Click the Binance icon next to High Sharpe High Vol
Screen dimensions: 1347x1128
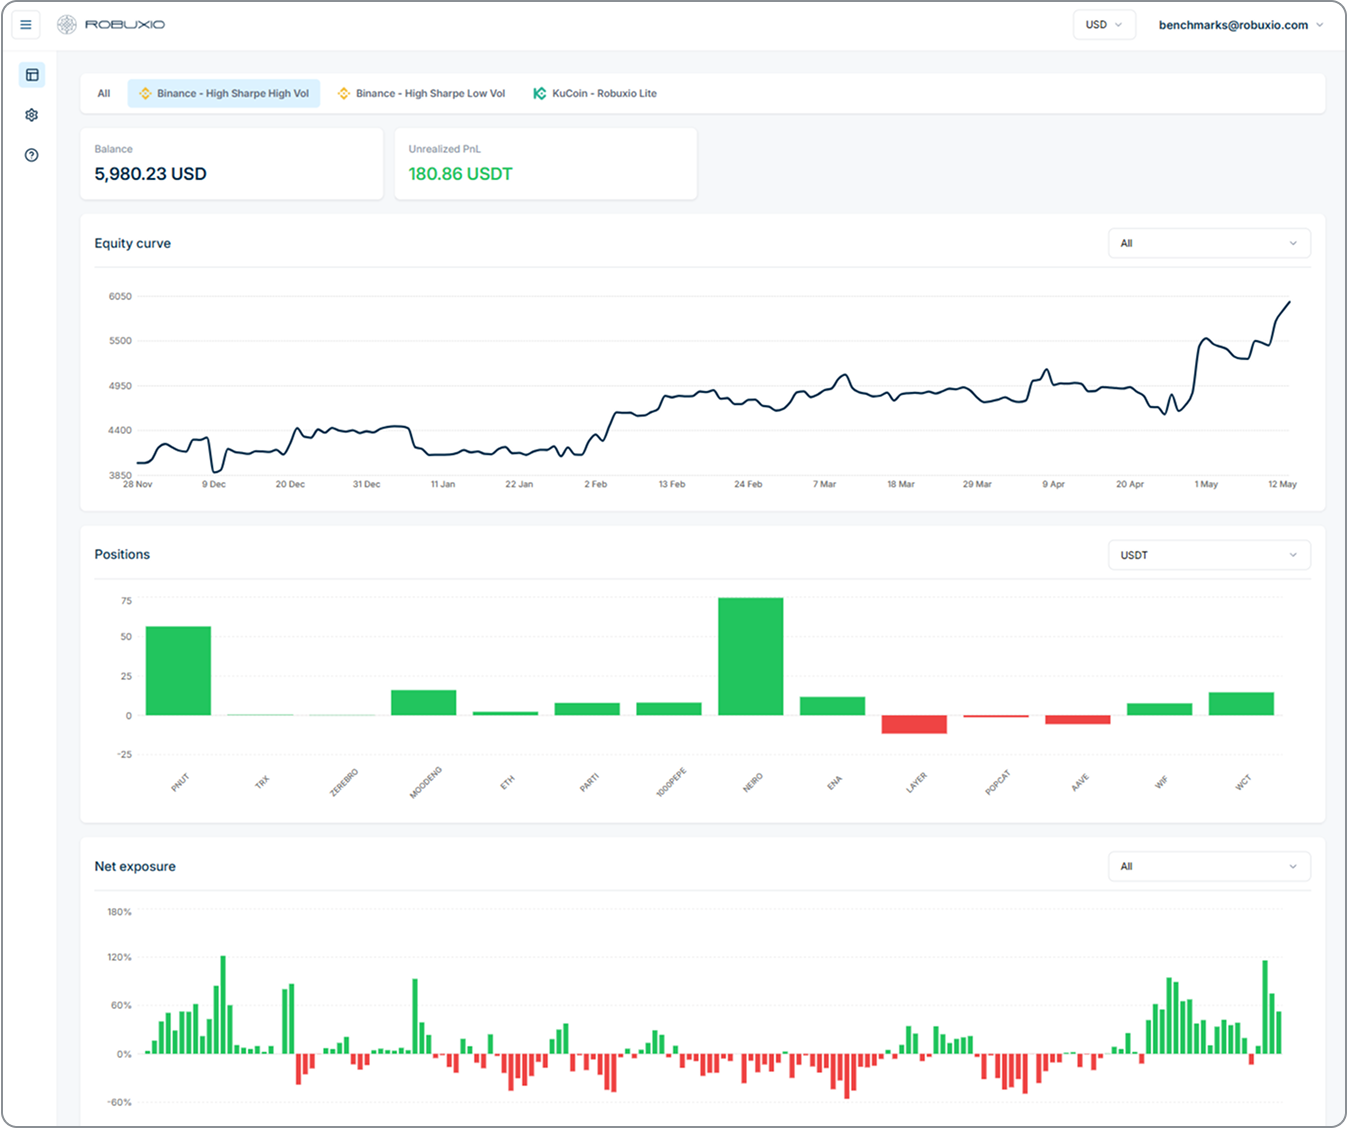click(x=143, y=93)
